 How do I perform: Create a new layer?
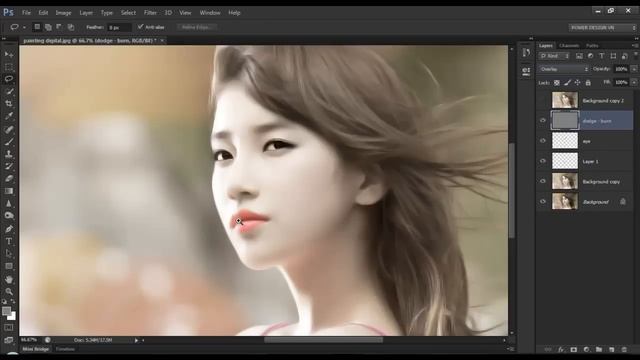pos(611,349)
